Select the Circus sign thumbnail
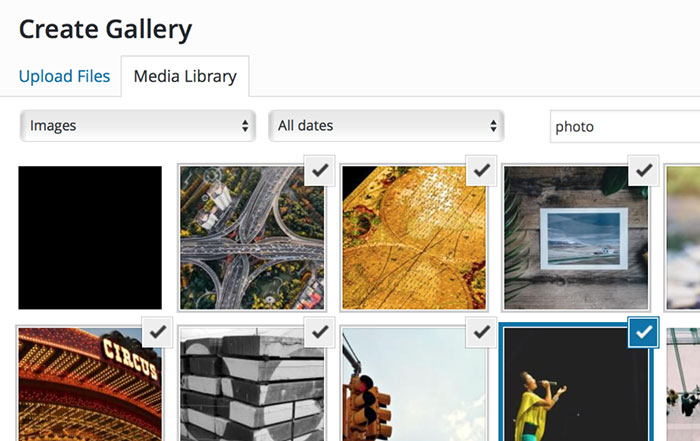The image size is (700, 441). pyautogui.click(x=90, y=384)
